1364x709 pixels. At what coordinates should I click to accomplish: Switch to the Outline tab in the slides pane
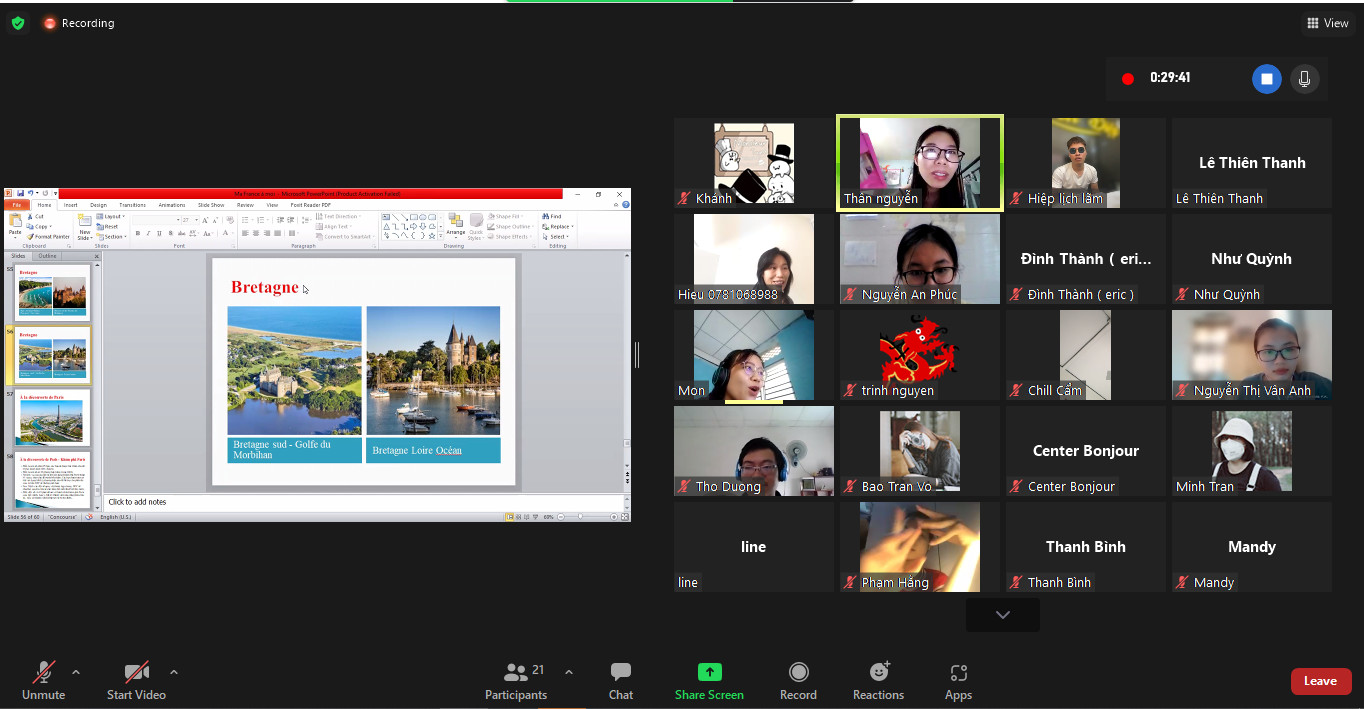click(48, 257)
